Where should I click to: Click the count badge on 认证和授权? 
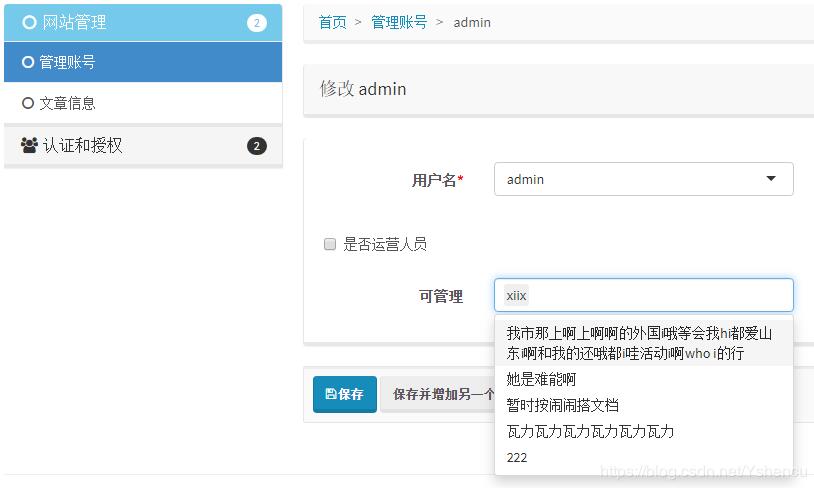[x=256, y=146]
